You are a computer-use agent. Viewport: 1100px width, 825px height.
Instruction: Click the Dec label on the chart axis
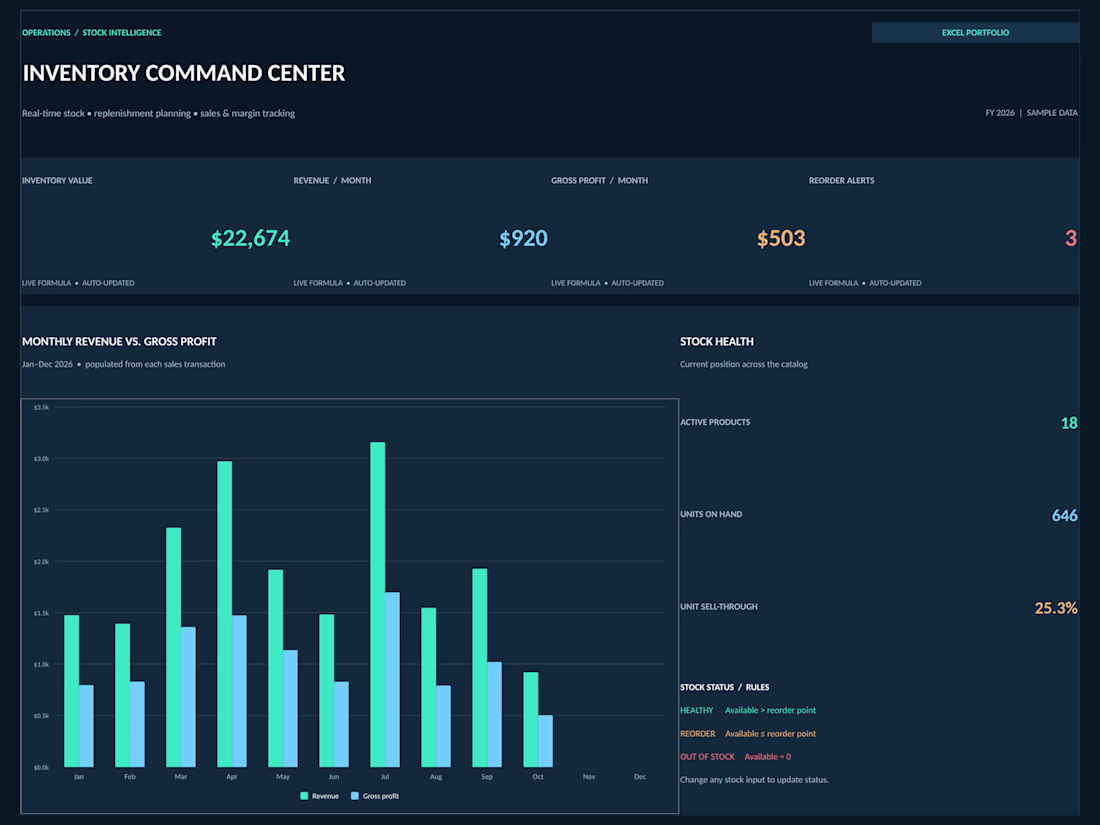click(640, 777)
